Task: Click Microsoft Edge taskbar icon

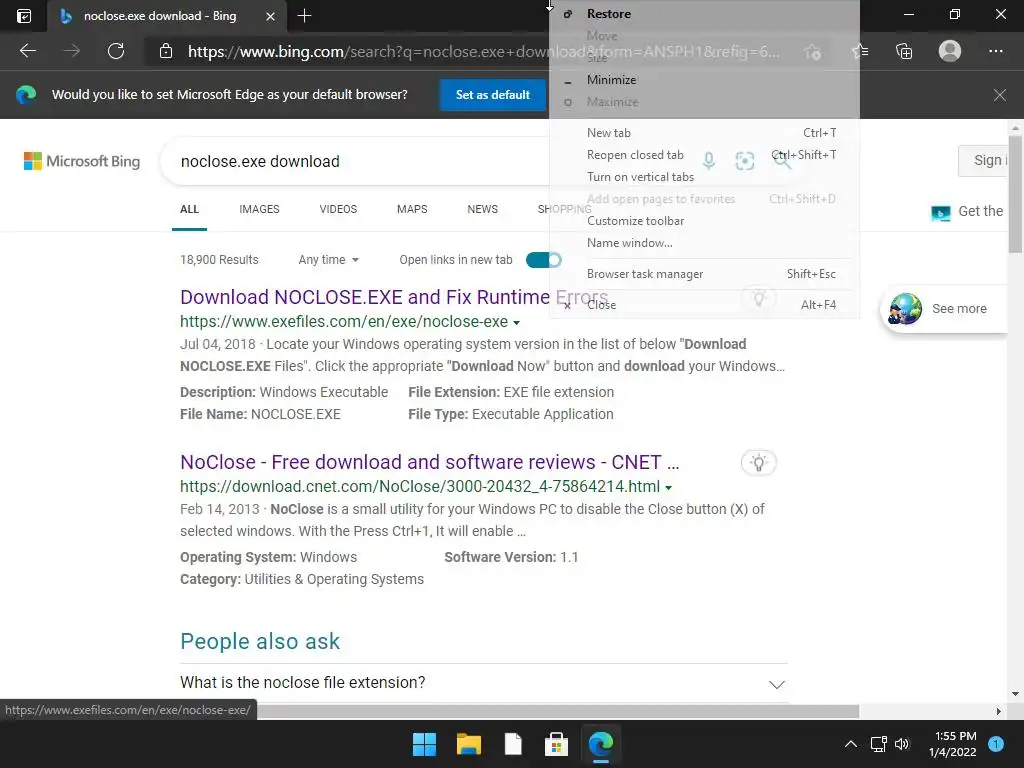Action: pyautogui.click(x=600, y=744)
